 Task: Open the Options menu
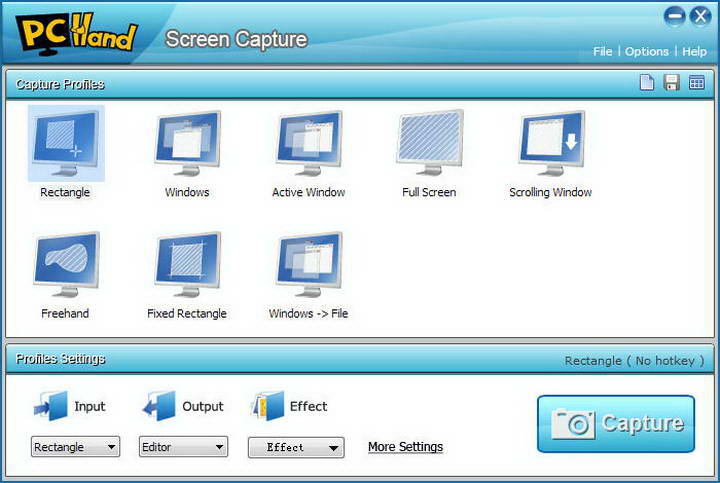click(647, 51)
